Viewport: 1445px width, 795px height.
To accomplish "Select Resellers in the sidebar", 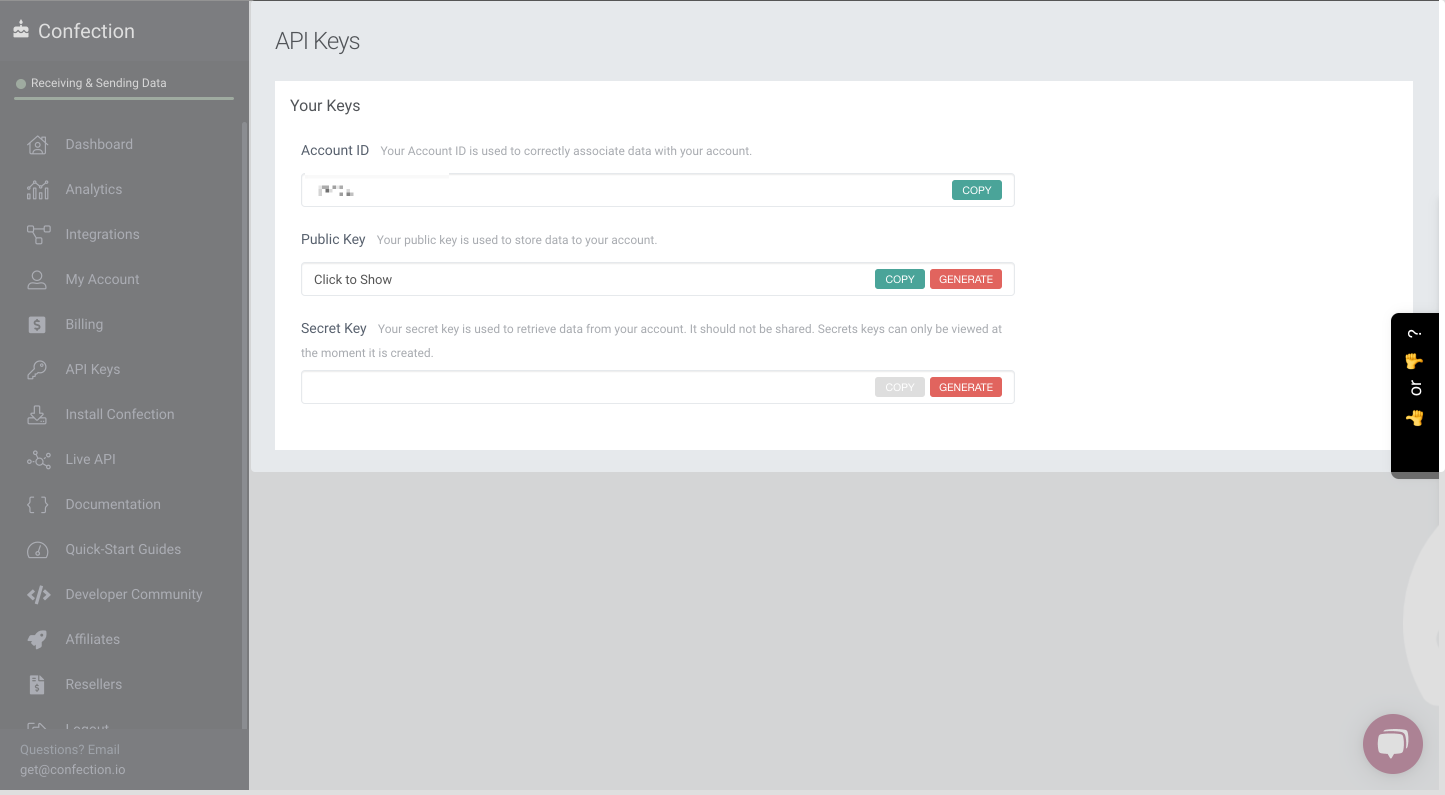I will (x=93, y=685).
